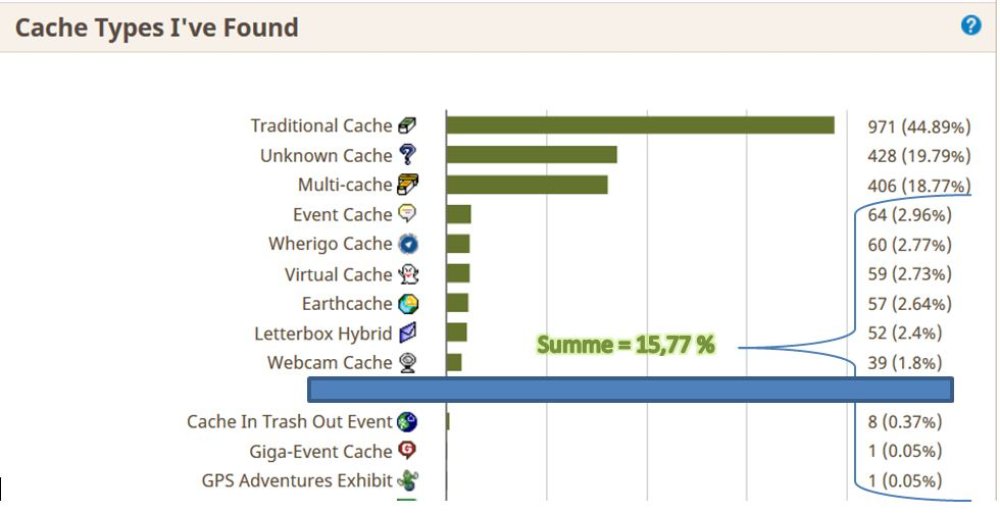Viewport: 1000px width, 513px height.
Task: Click the 971 (44.89%) value label
Action: click(919, 127)
